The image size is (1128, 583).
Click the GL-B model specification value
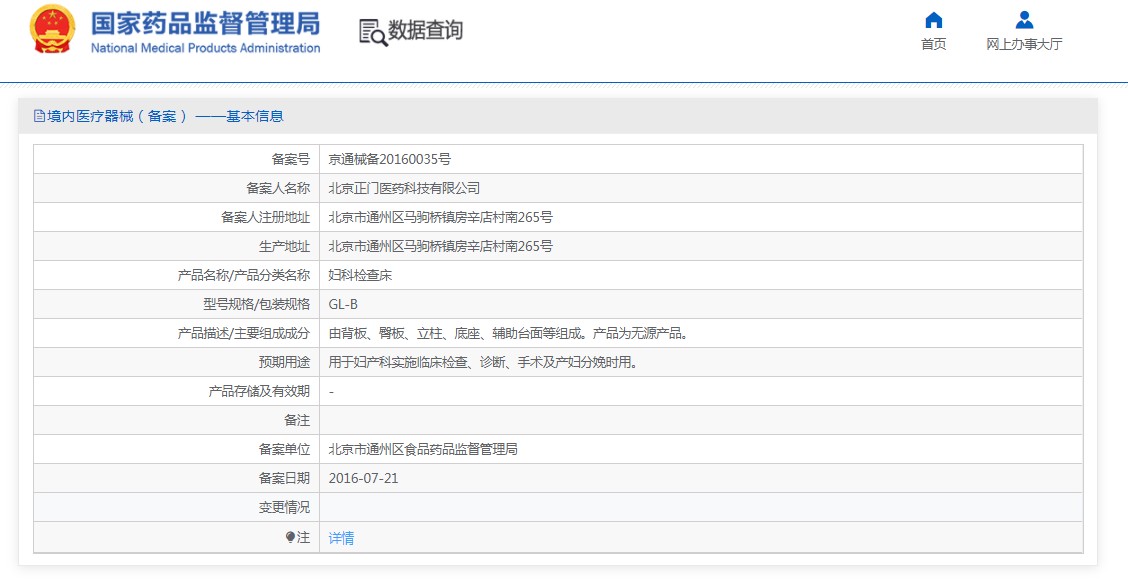point(343,304)
